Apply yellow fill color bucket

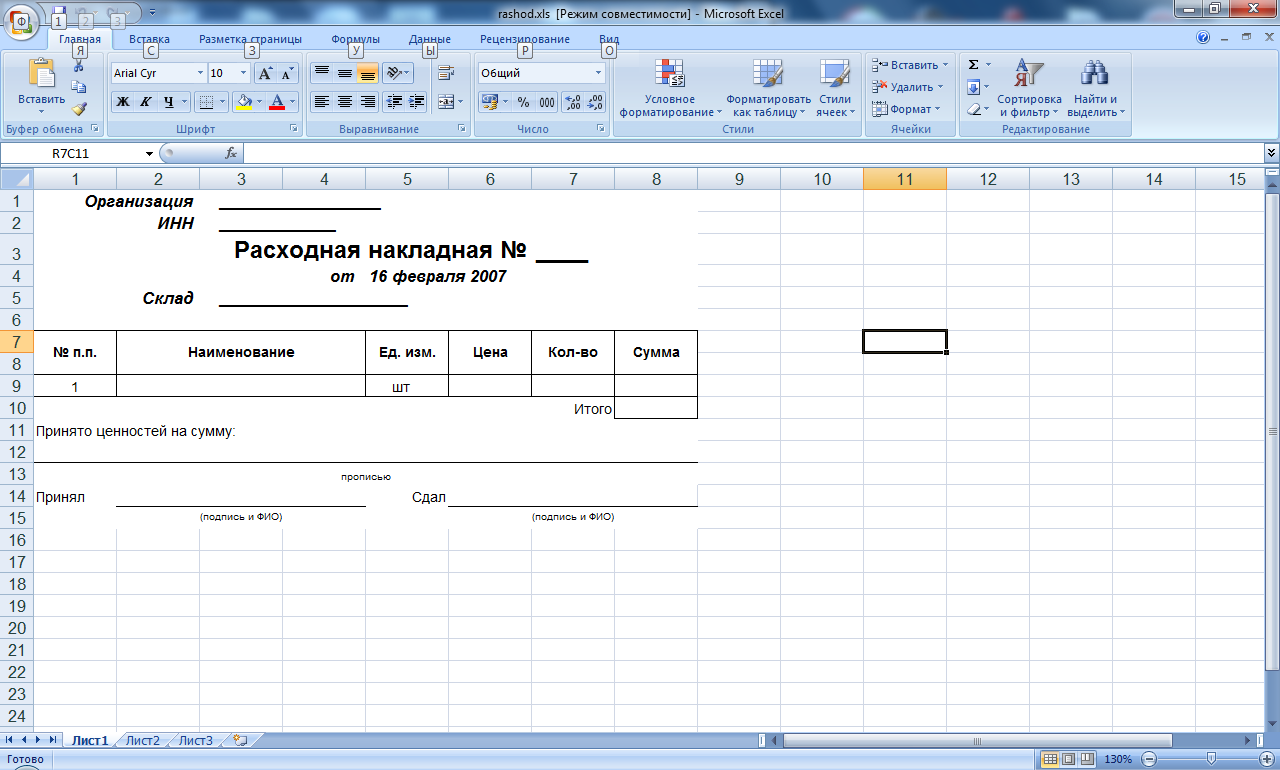(243, 101)
